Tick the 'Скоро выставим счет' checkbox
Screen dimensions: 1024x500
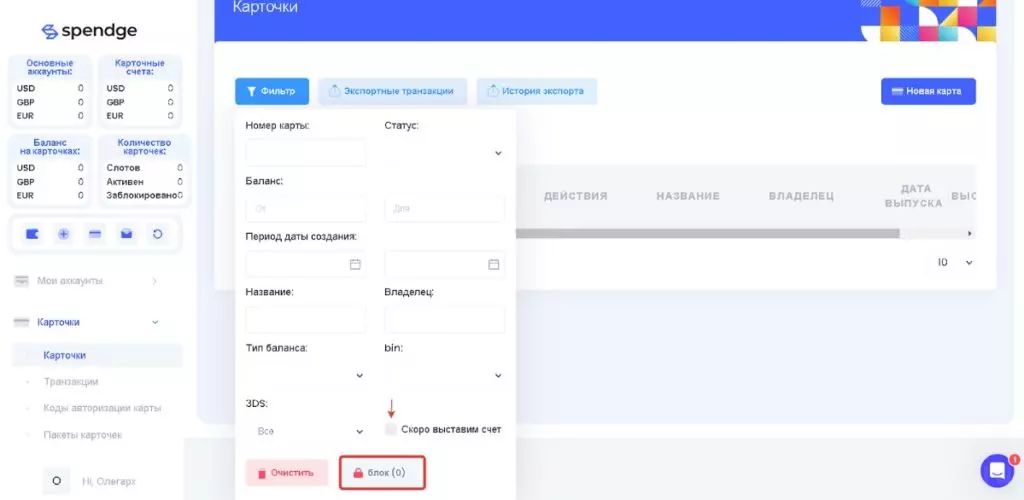click(x=391, y=429)
